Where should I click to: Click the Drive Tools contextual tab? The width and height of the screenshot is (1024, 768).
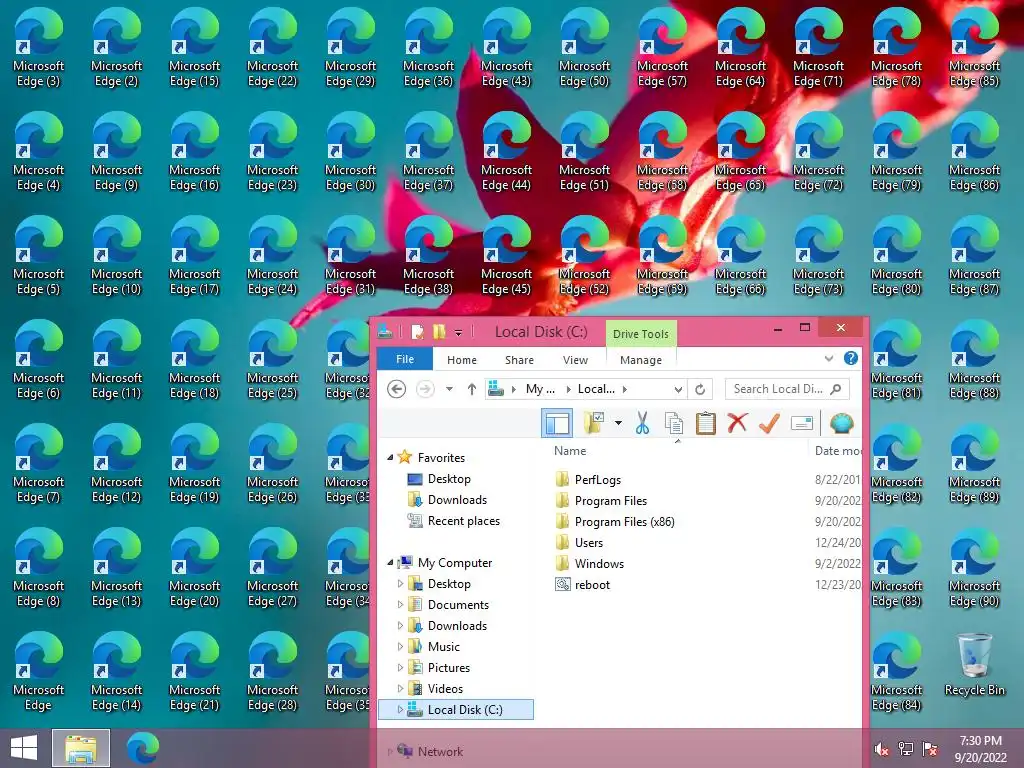[x=641, y=334]
